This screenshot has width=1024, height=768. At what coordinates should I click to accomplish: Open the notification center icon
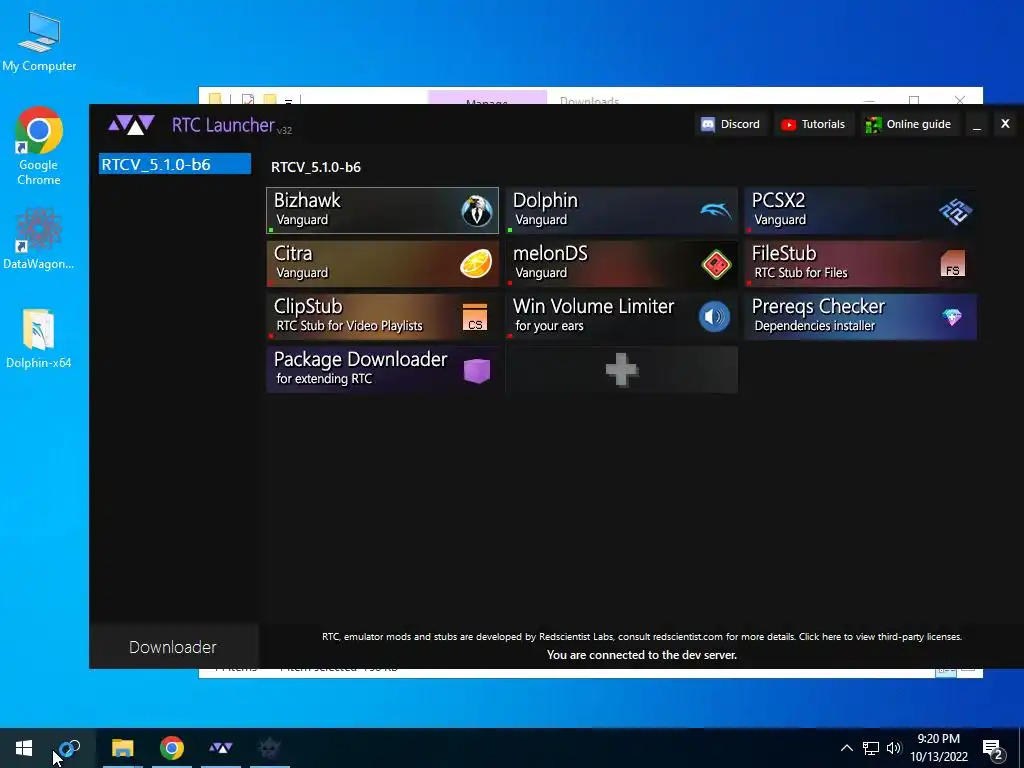click(993, 748)
